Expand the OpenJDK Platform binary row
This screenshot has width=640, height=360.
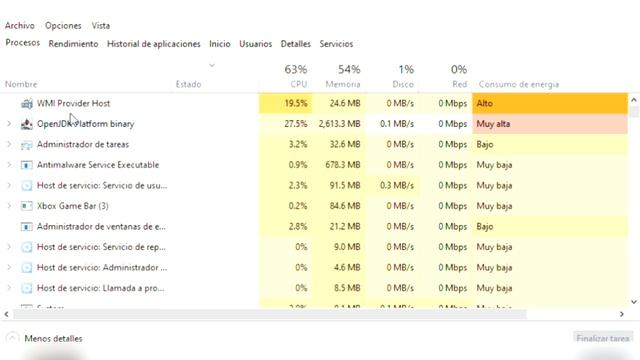[9, 124]
